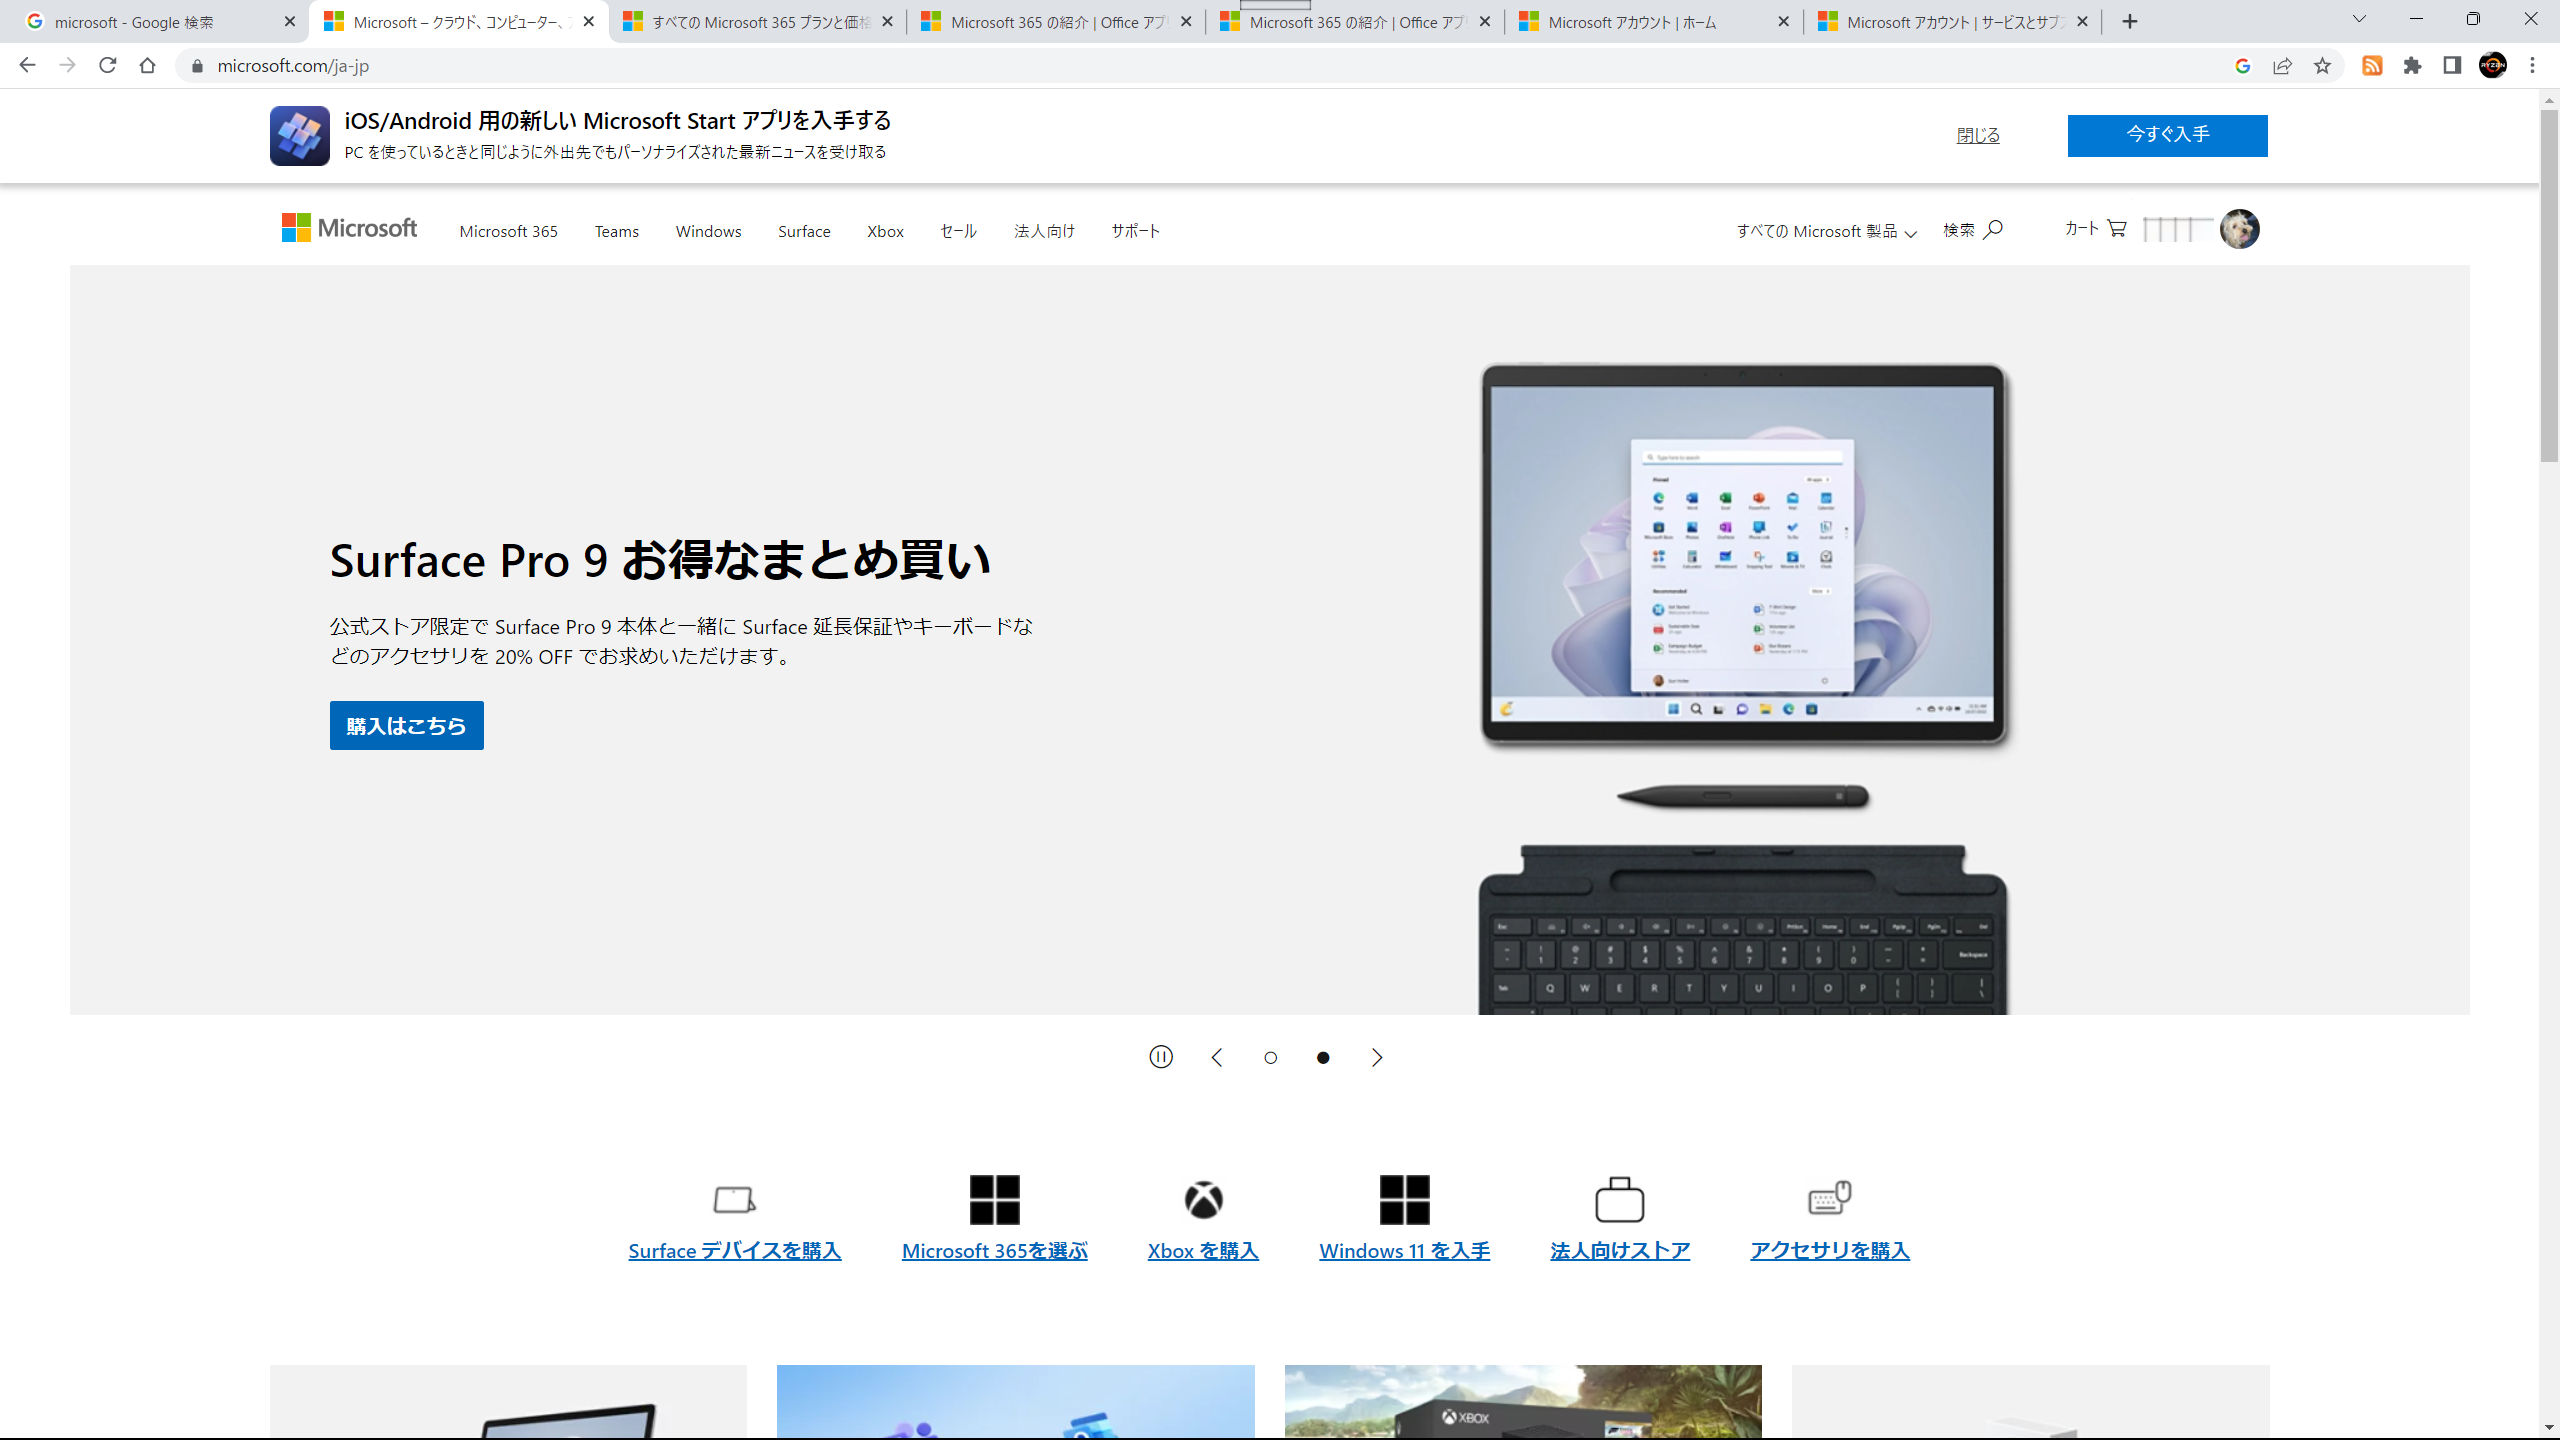The width and height of the screenshot is (2560, 1440).
Task: Expand the すべての Microsoft 製品 dropdown
Action: (x=1826, y=231)
